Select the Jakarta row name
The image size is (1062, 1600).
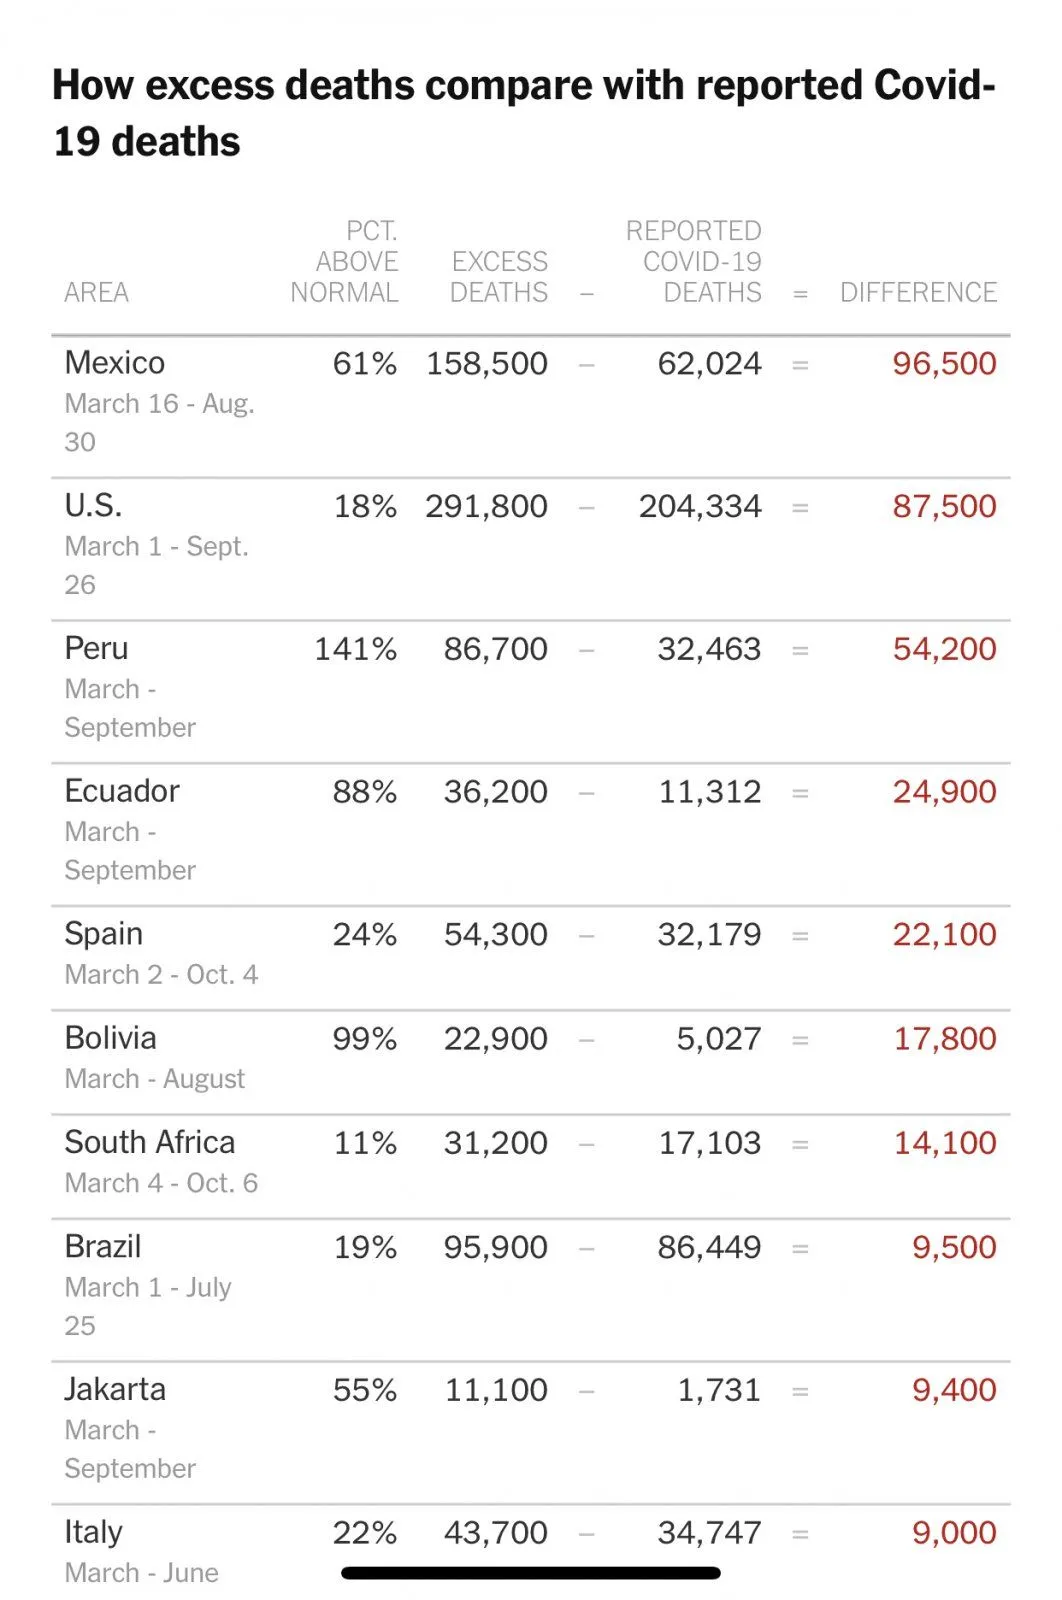(x=115, y=1389)
